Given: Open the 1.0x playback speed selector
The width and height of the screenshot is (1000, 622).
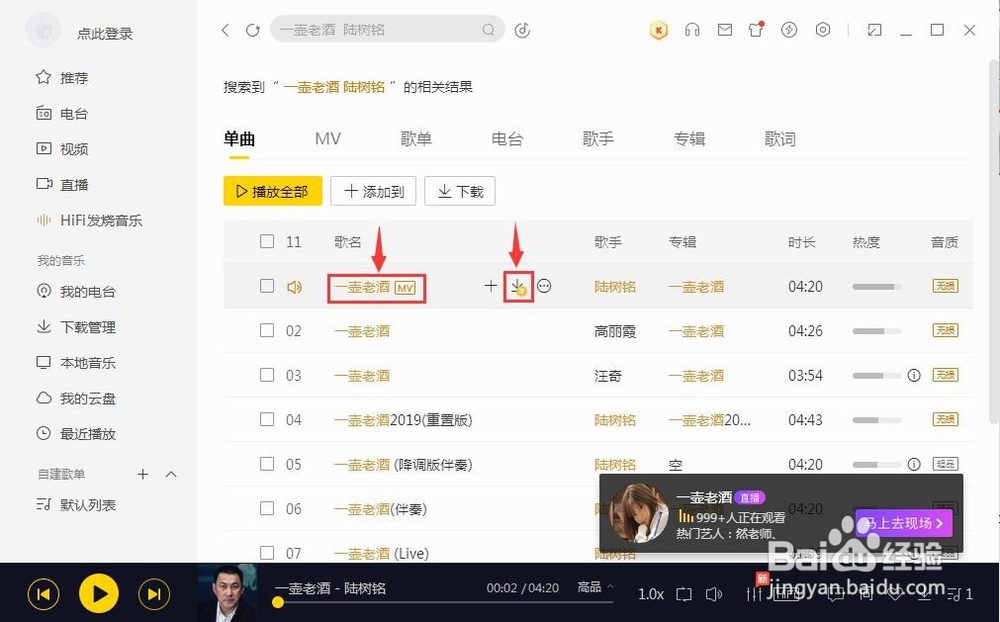Looking at the screenshot, I should pyautogui.click(x=651, y=594).
